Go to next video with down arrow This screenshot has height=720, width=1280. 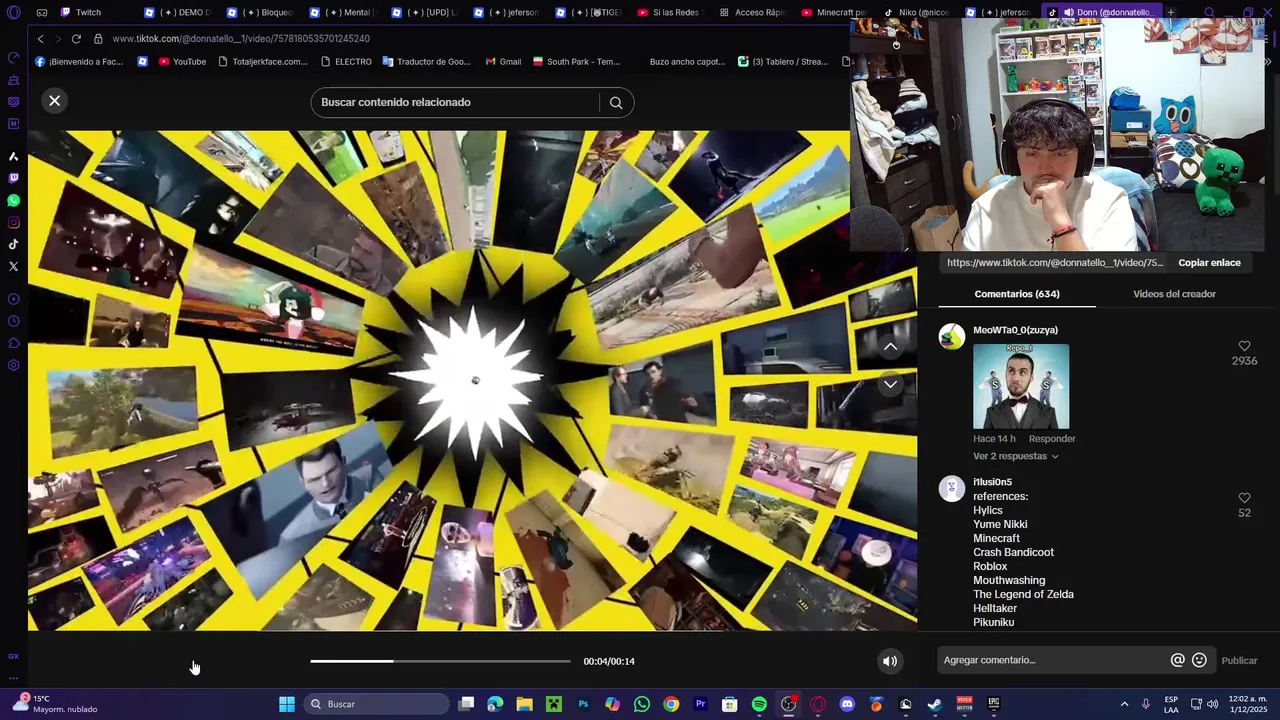click(890, 384)
